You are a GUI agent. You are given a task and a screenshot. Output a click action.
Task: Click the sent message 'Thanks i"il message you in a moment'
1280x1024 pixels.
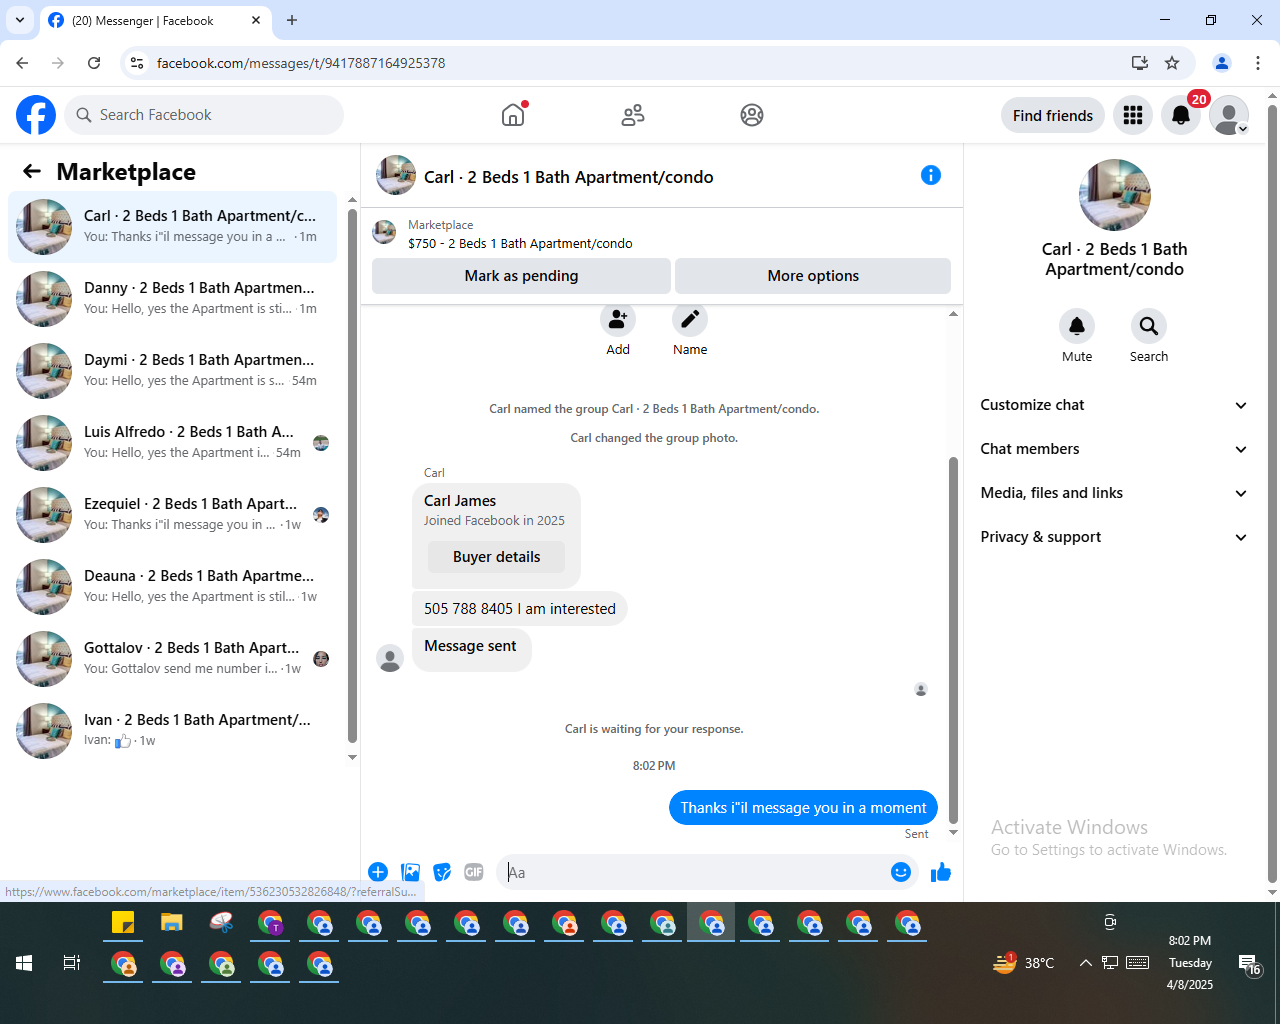point(803,808)
